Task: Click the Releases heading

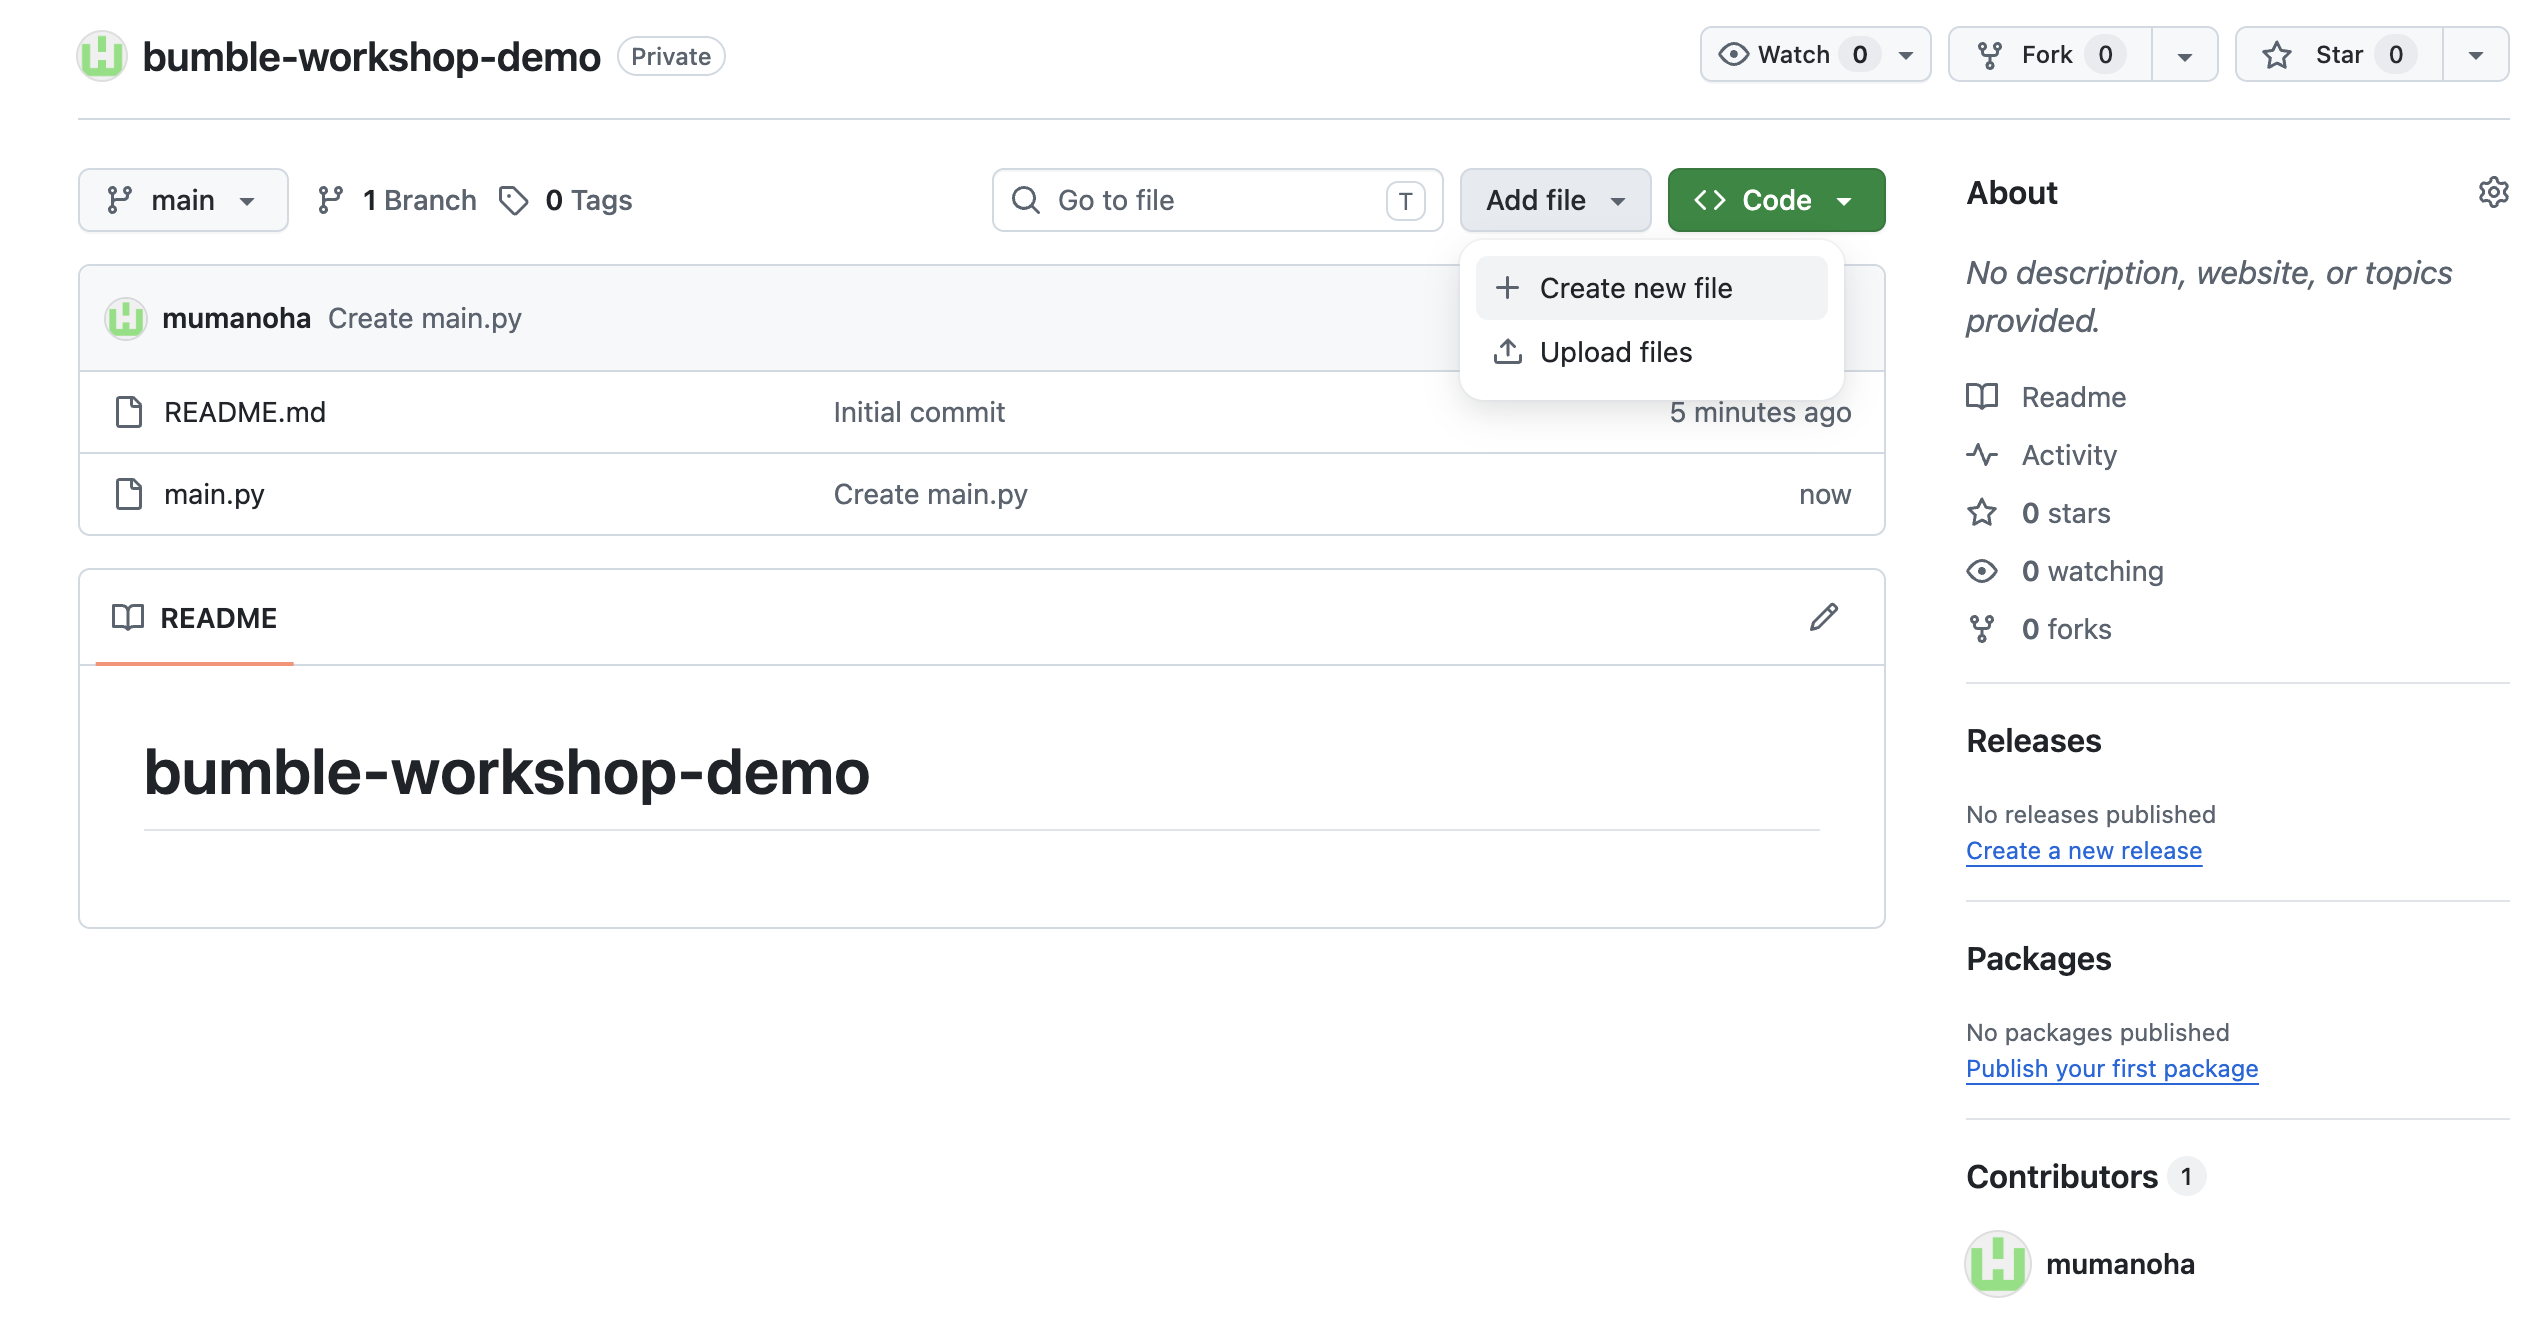Action: coord(2034,741)
